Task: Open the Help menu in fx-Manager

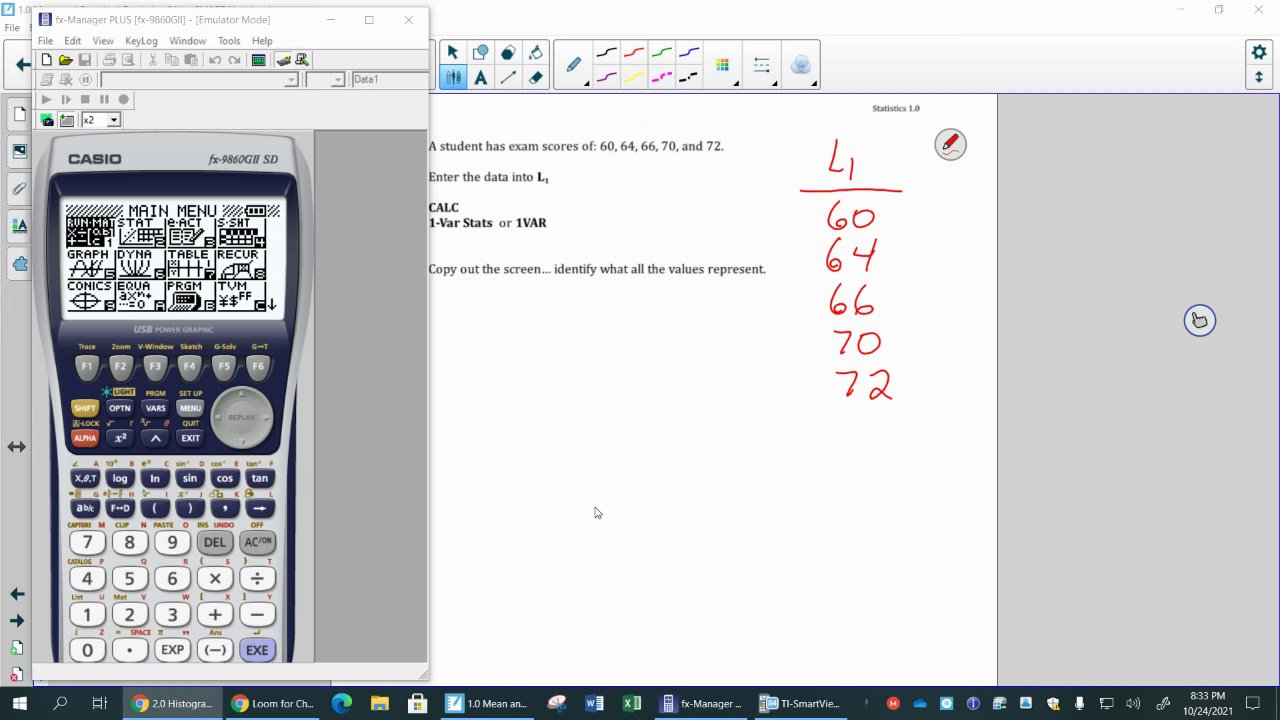Action: [x=262, y=41]
